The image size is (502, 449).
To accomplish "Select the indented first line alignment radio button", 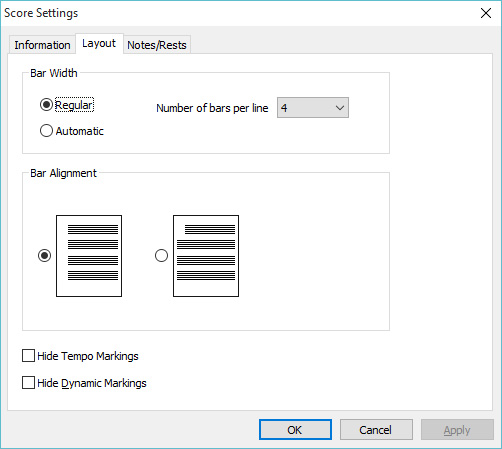I will (x=162, y=256).
